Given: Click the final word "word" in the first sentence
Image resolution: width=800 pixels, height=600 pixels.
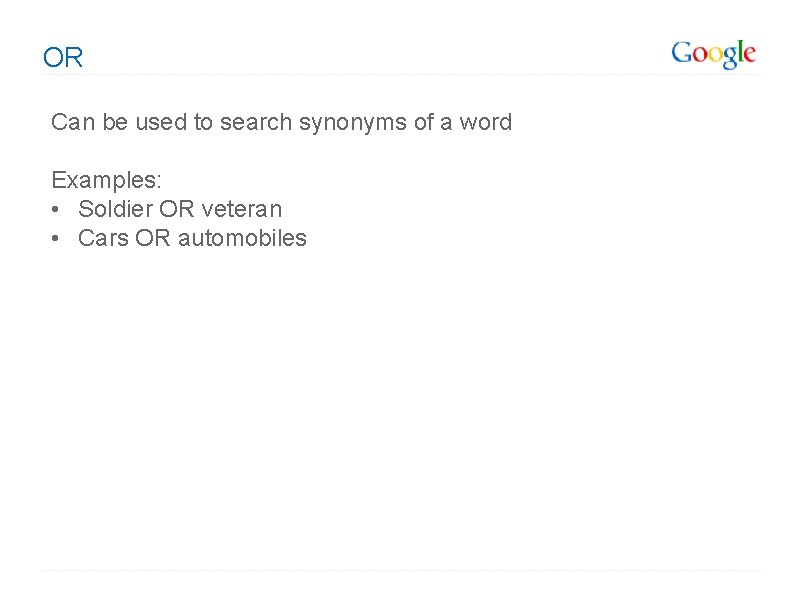Looking at the screenshot, I should coord(486,122).
